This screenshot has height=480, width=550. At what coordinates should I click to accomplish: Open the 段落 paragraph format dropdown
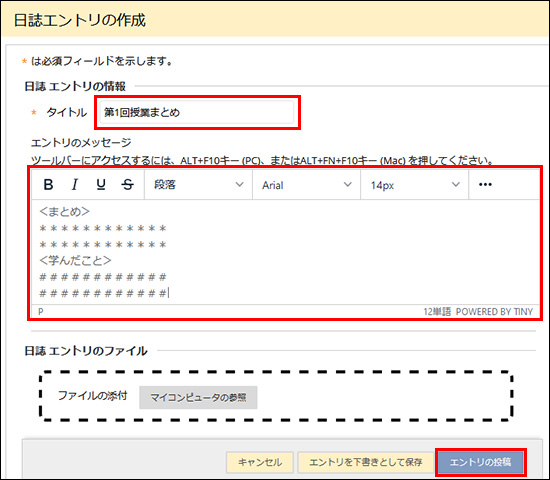pyautogui.click(x=199, y=185)
